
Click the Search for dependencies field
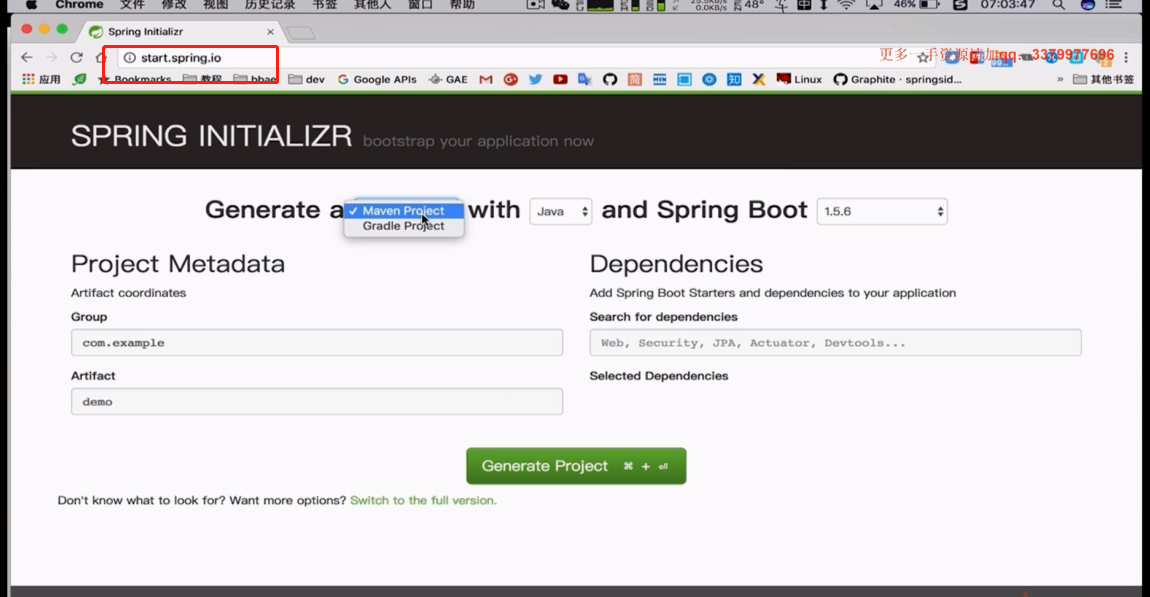click(x=835, y=343)
